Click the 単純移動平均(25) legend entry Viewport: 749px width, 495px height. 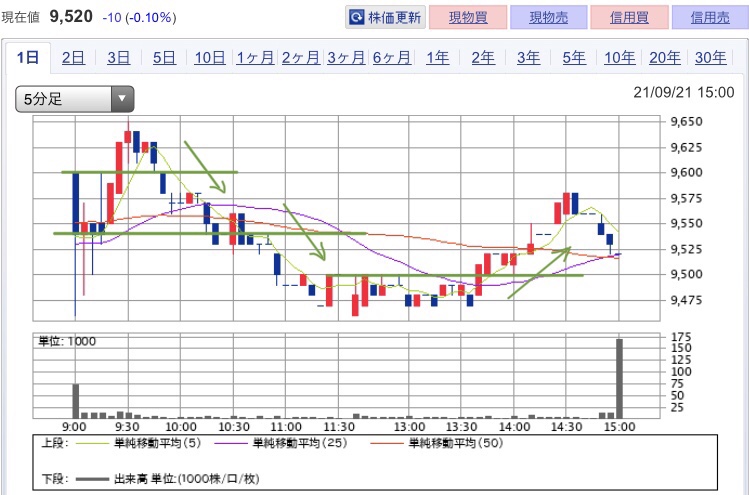click(282, 443)
